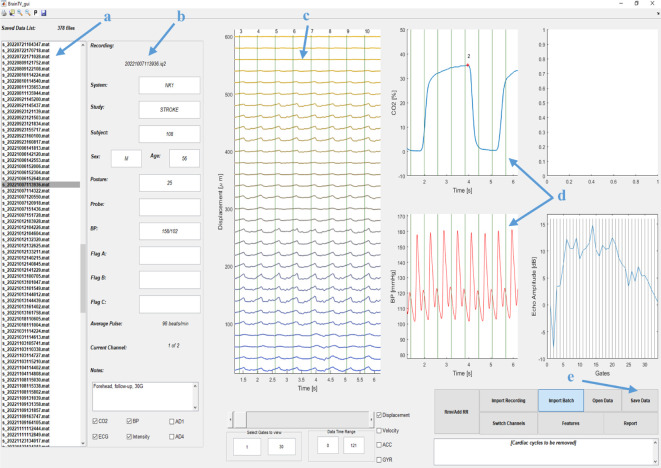The image size is (661, 468).
Task: Click the saved data list scroll-down arrow
Action: click(x=83, y=443)
